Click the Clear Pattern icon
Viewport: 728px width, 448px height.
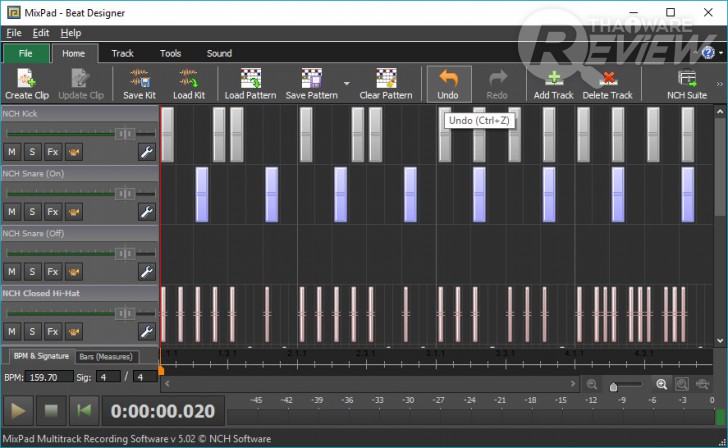click(386, 78)
